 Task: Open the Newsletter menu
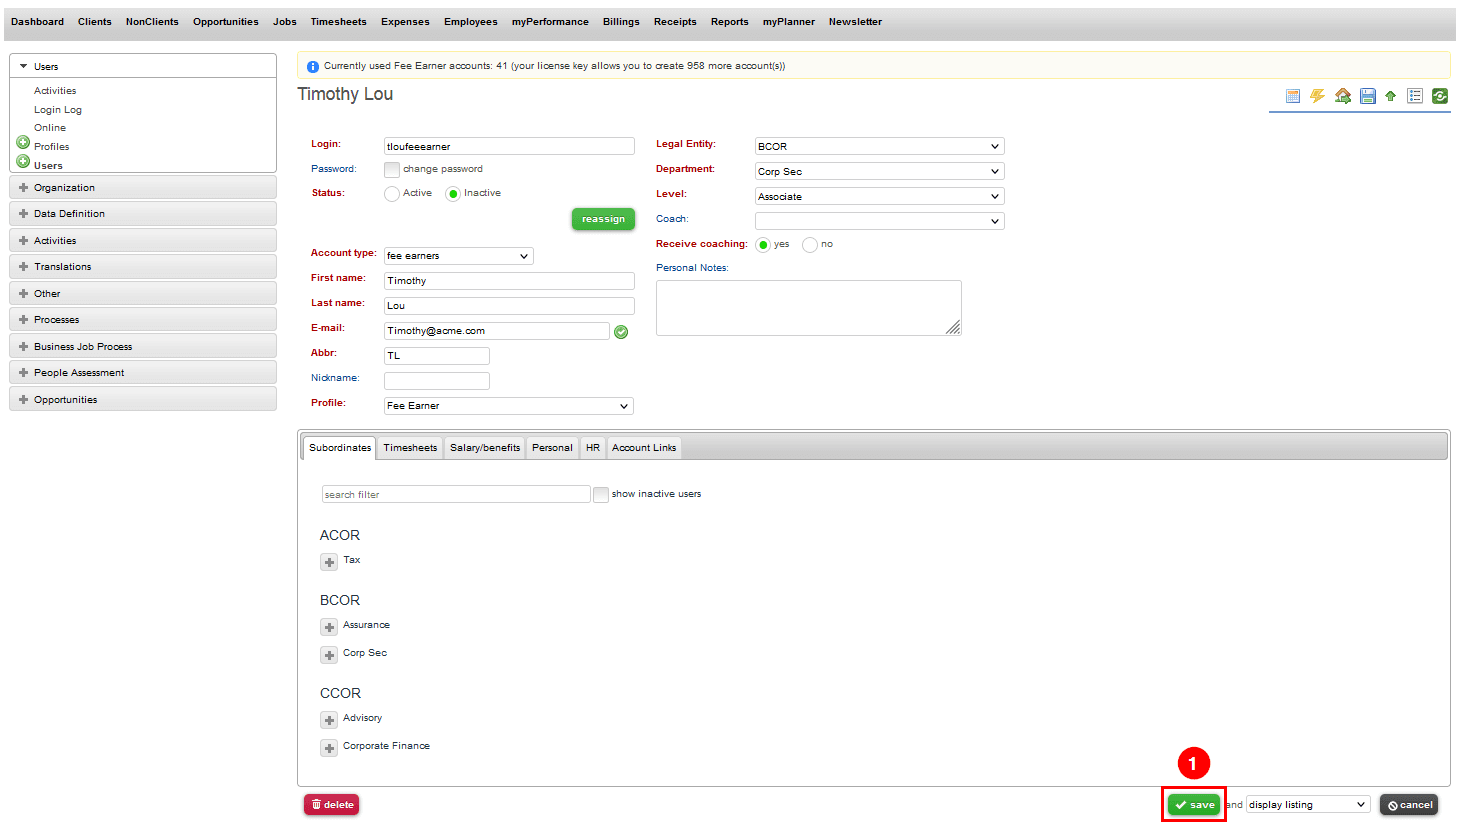click(855, 22)
